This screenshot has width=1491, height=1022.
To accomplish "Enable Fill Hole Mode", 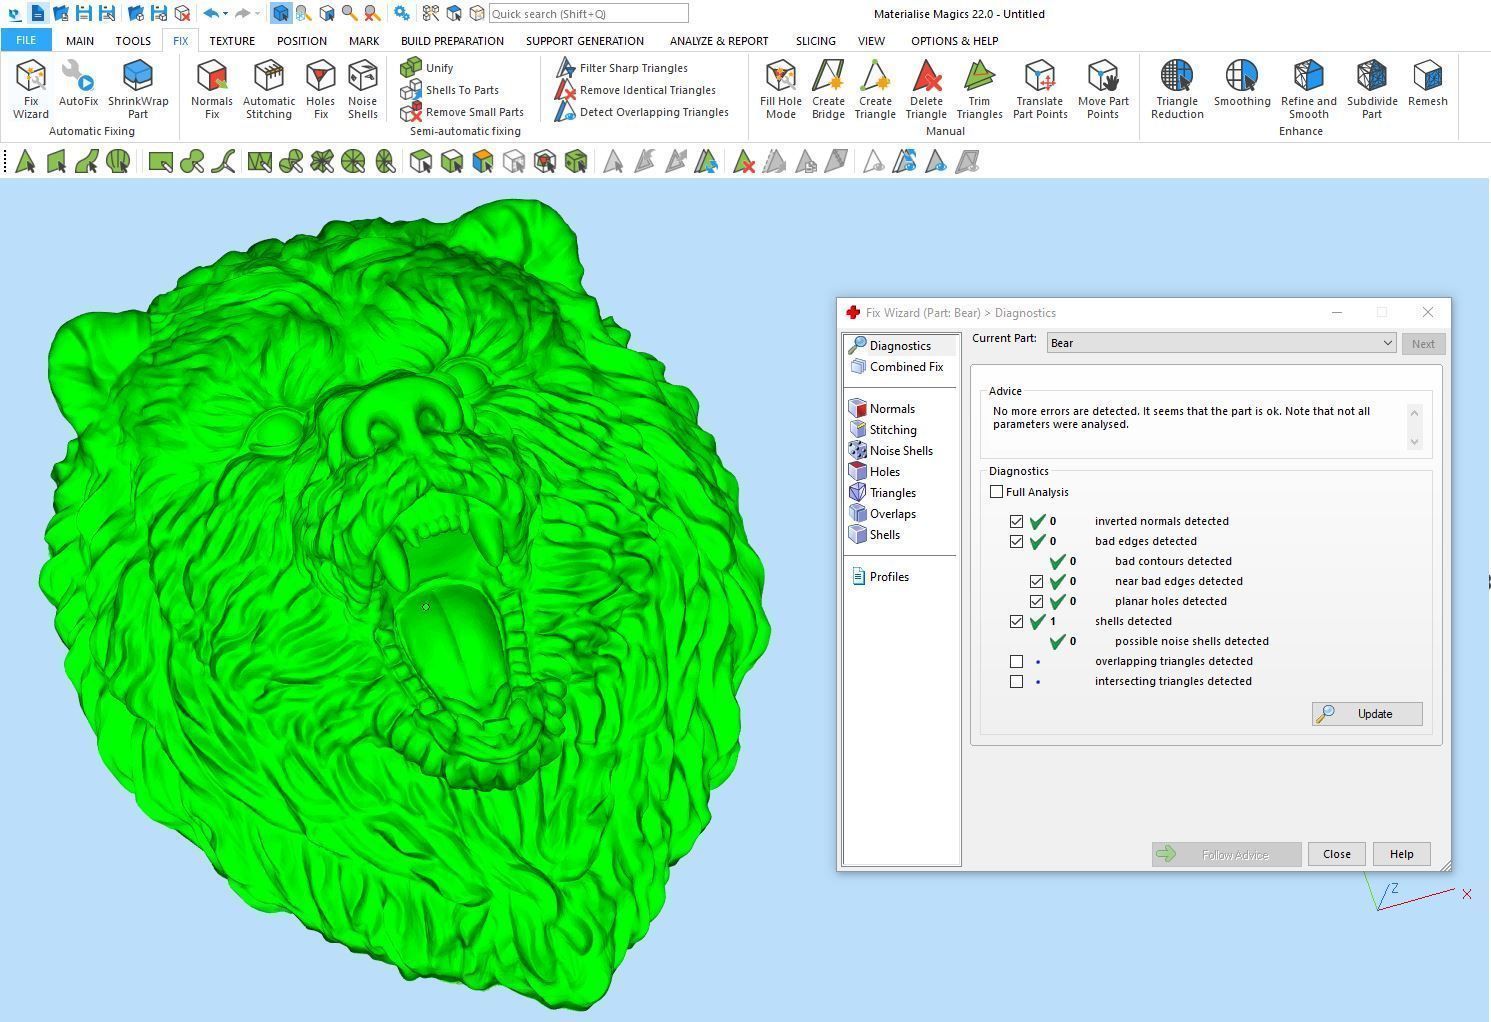I will (x=781, y=89).
